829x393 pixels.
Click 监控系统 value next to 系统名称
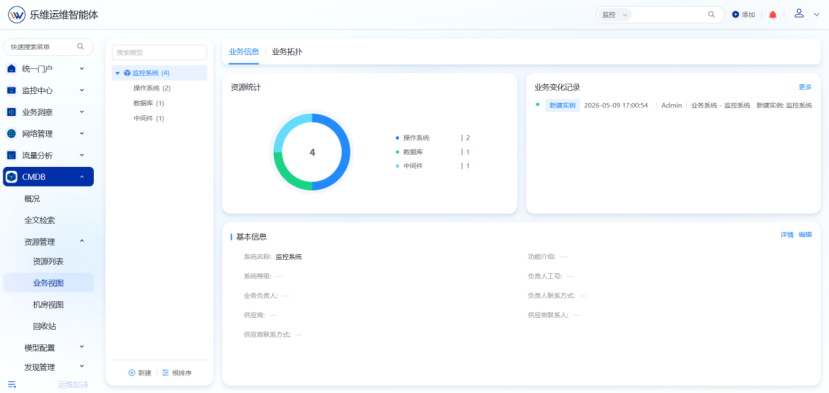(289, 257)
